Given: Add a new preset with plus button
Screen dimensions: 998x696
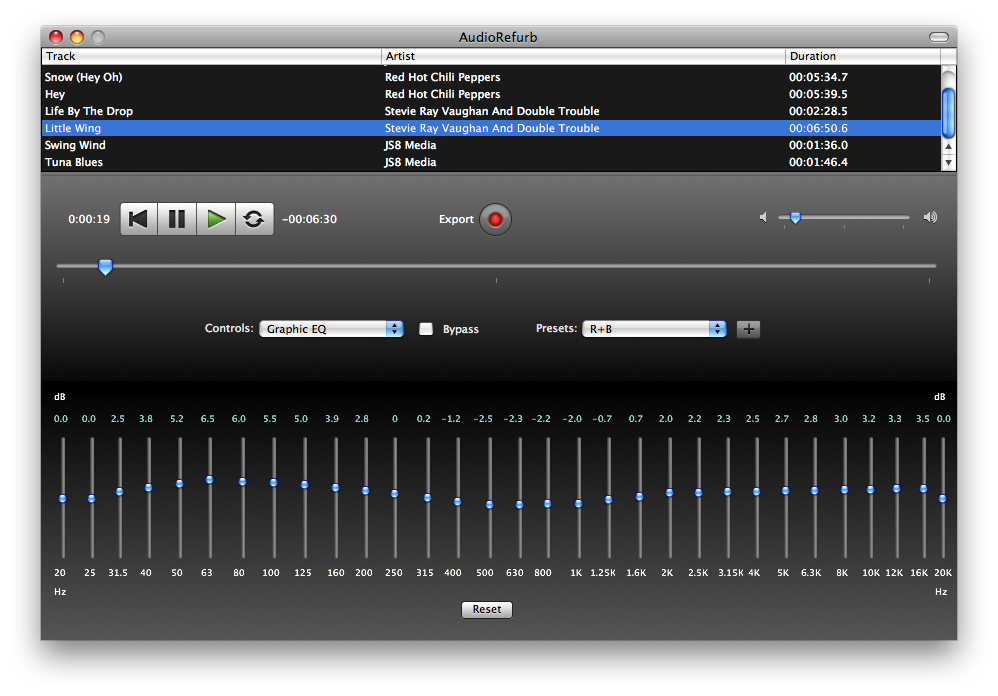Looking at the screenshot, I should [748, 329].
